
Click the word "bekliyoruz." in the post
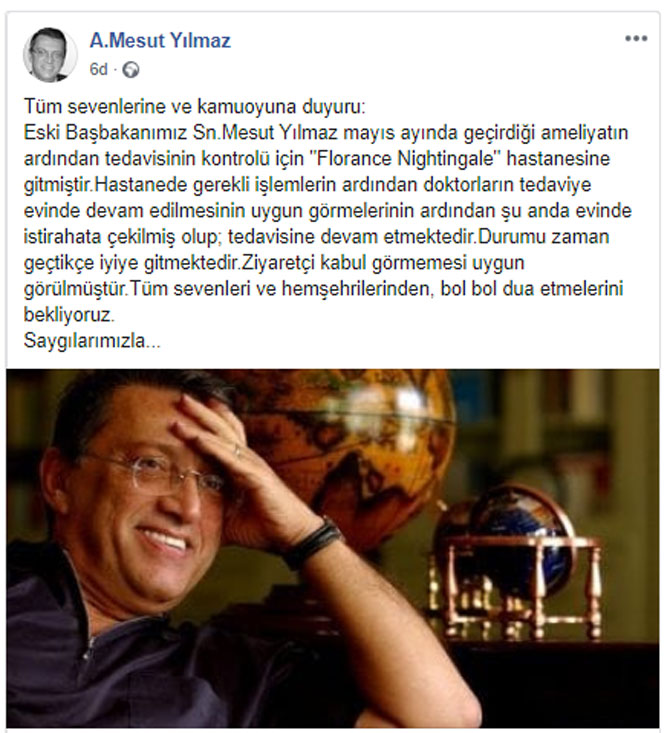(69, 315)
